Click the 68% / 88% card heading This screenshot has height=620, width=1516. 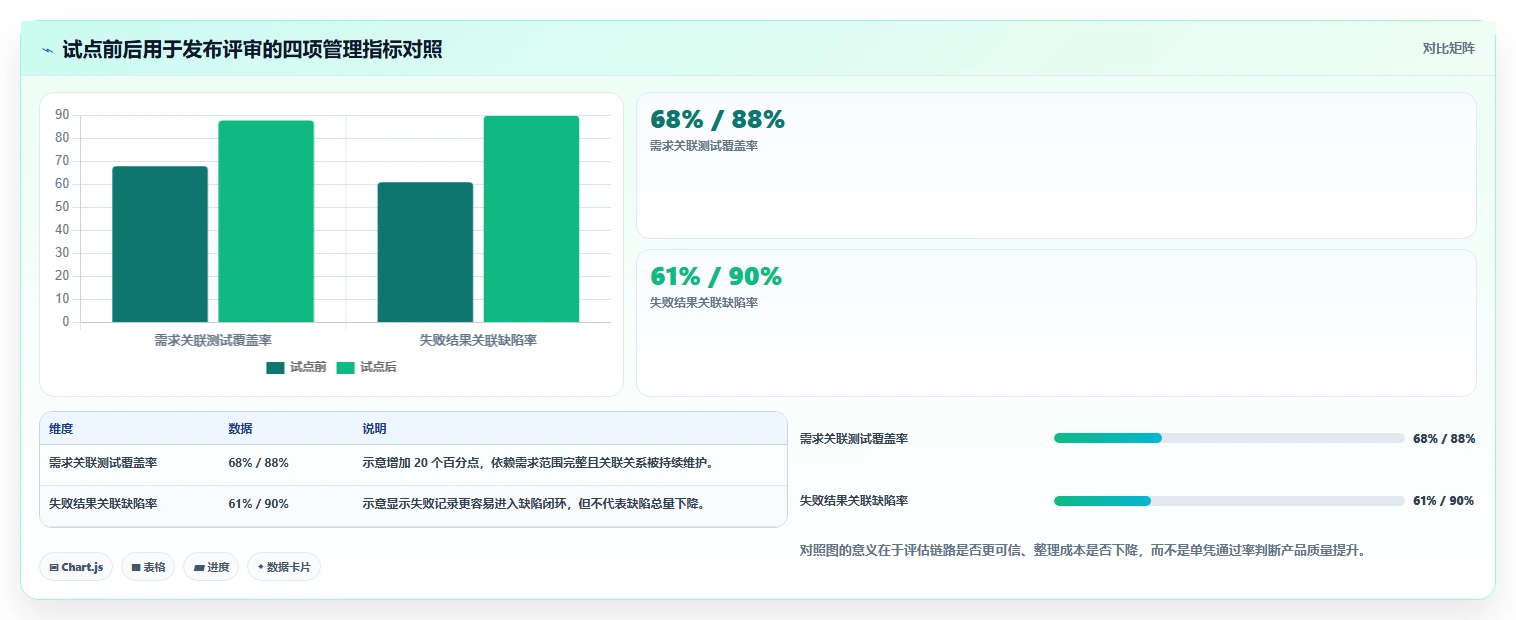point(717,119)
